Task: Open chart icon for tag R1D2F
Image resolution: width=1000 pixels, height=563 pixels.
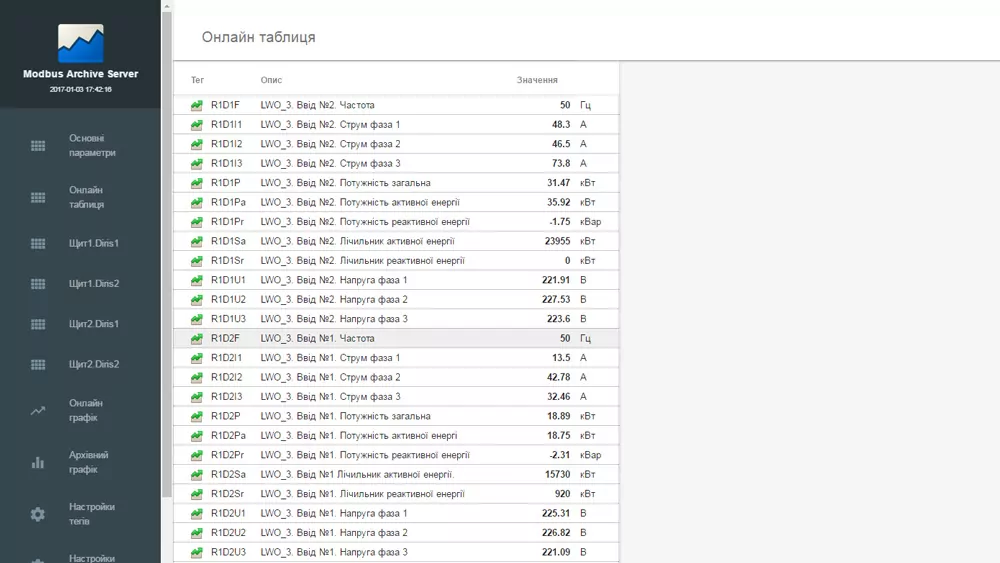Action: [196, 339]
